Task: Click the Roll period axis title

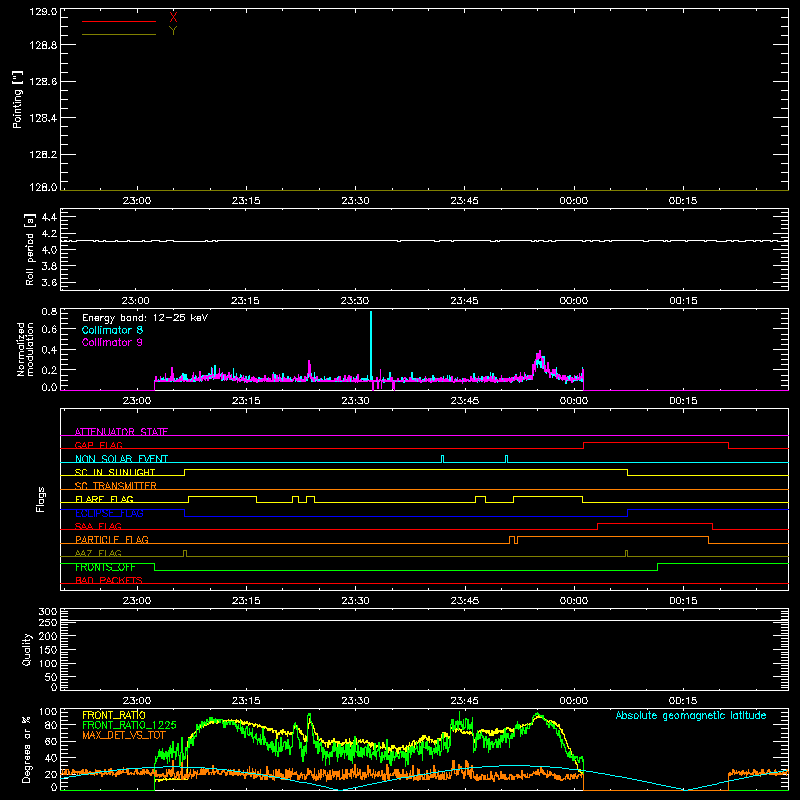Action: pyautogui.click(x=30, y=249)
